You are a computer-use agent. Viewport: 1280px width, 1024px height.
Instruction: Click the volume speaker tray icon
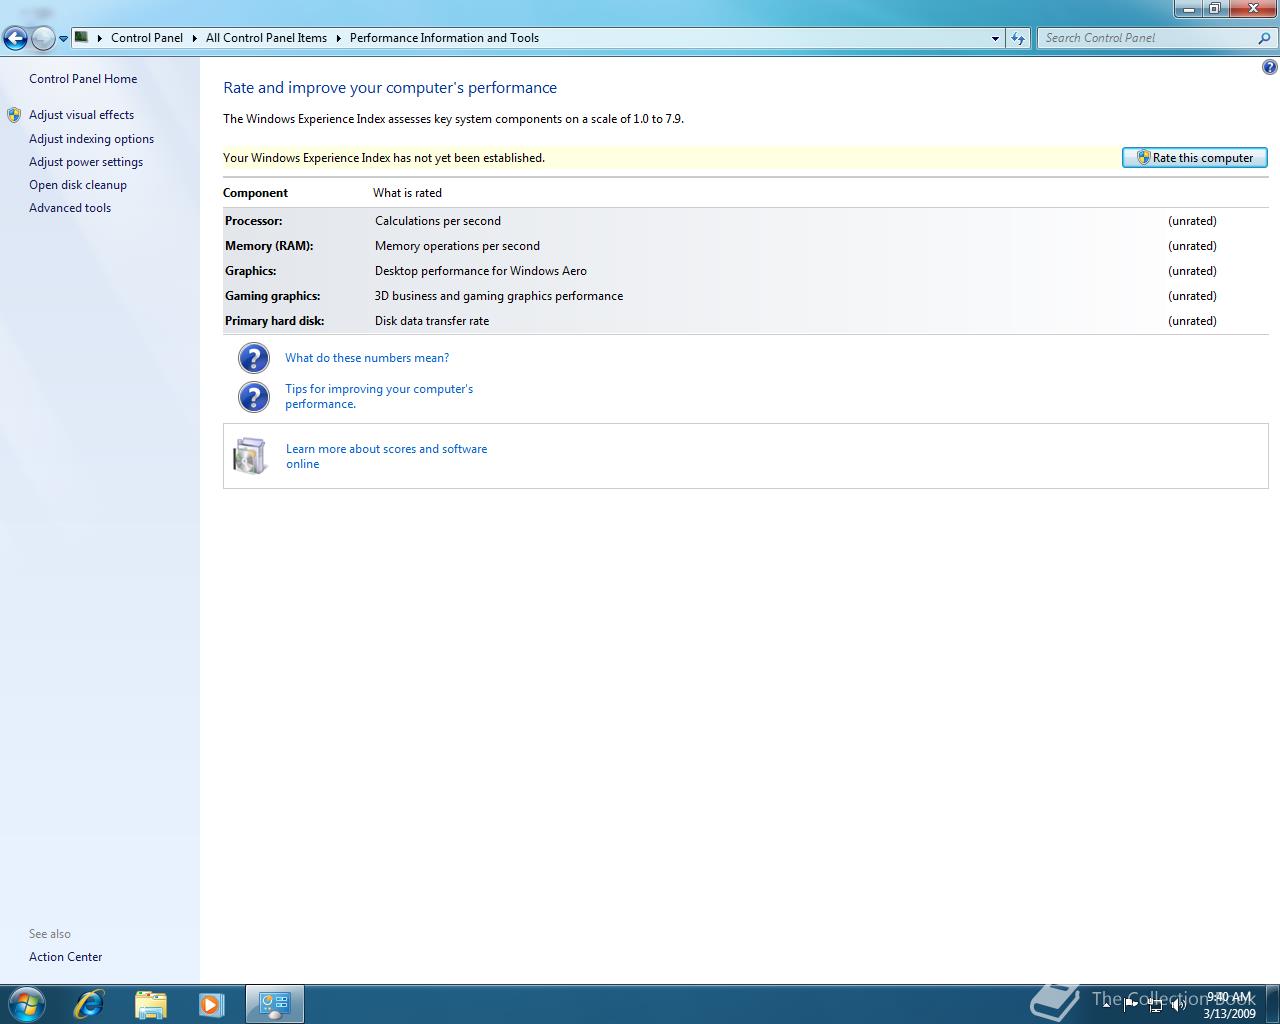tap(1177, 1005)
